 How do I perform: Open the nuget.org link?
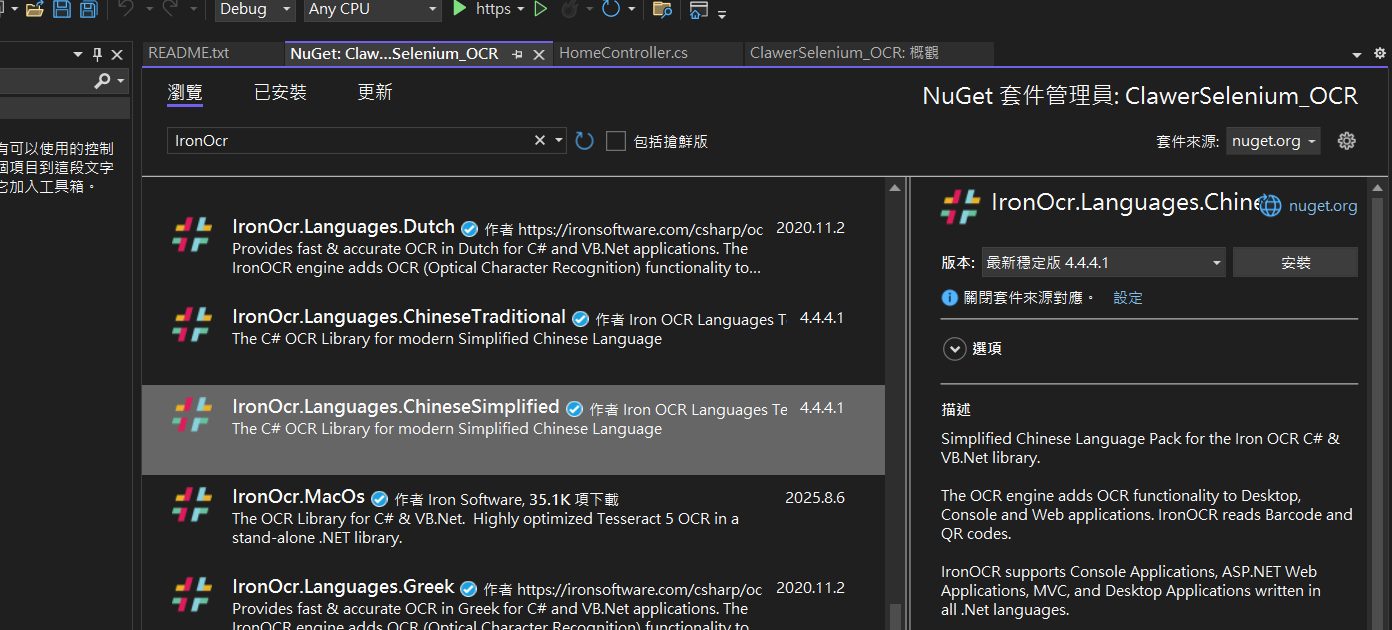coord(1322,206)
